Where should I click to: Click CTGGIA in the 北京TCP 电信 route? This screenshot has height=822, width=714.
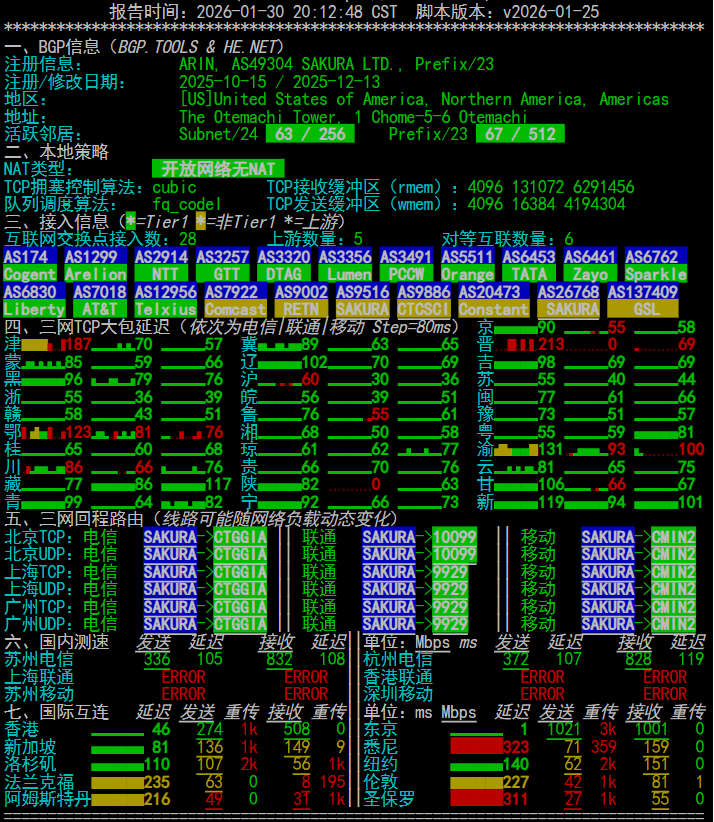240,537
